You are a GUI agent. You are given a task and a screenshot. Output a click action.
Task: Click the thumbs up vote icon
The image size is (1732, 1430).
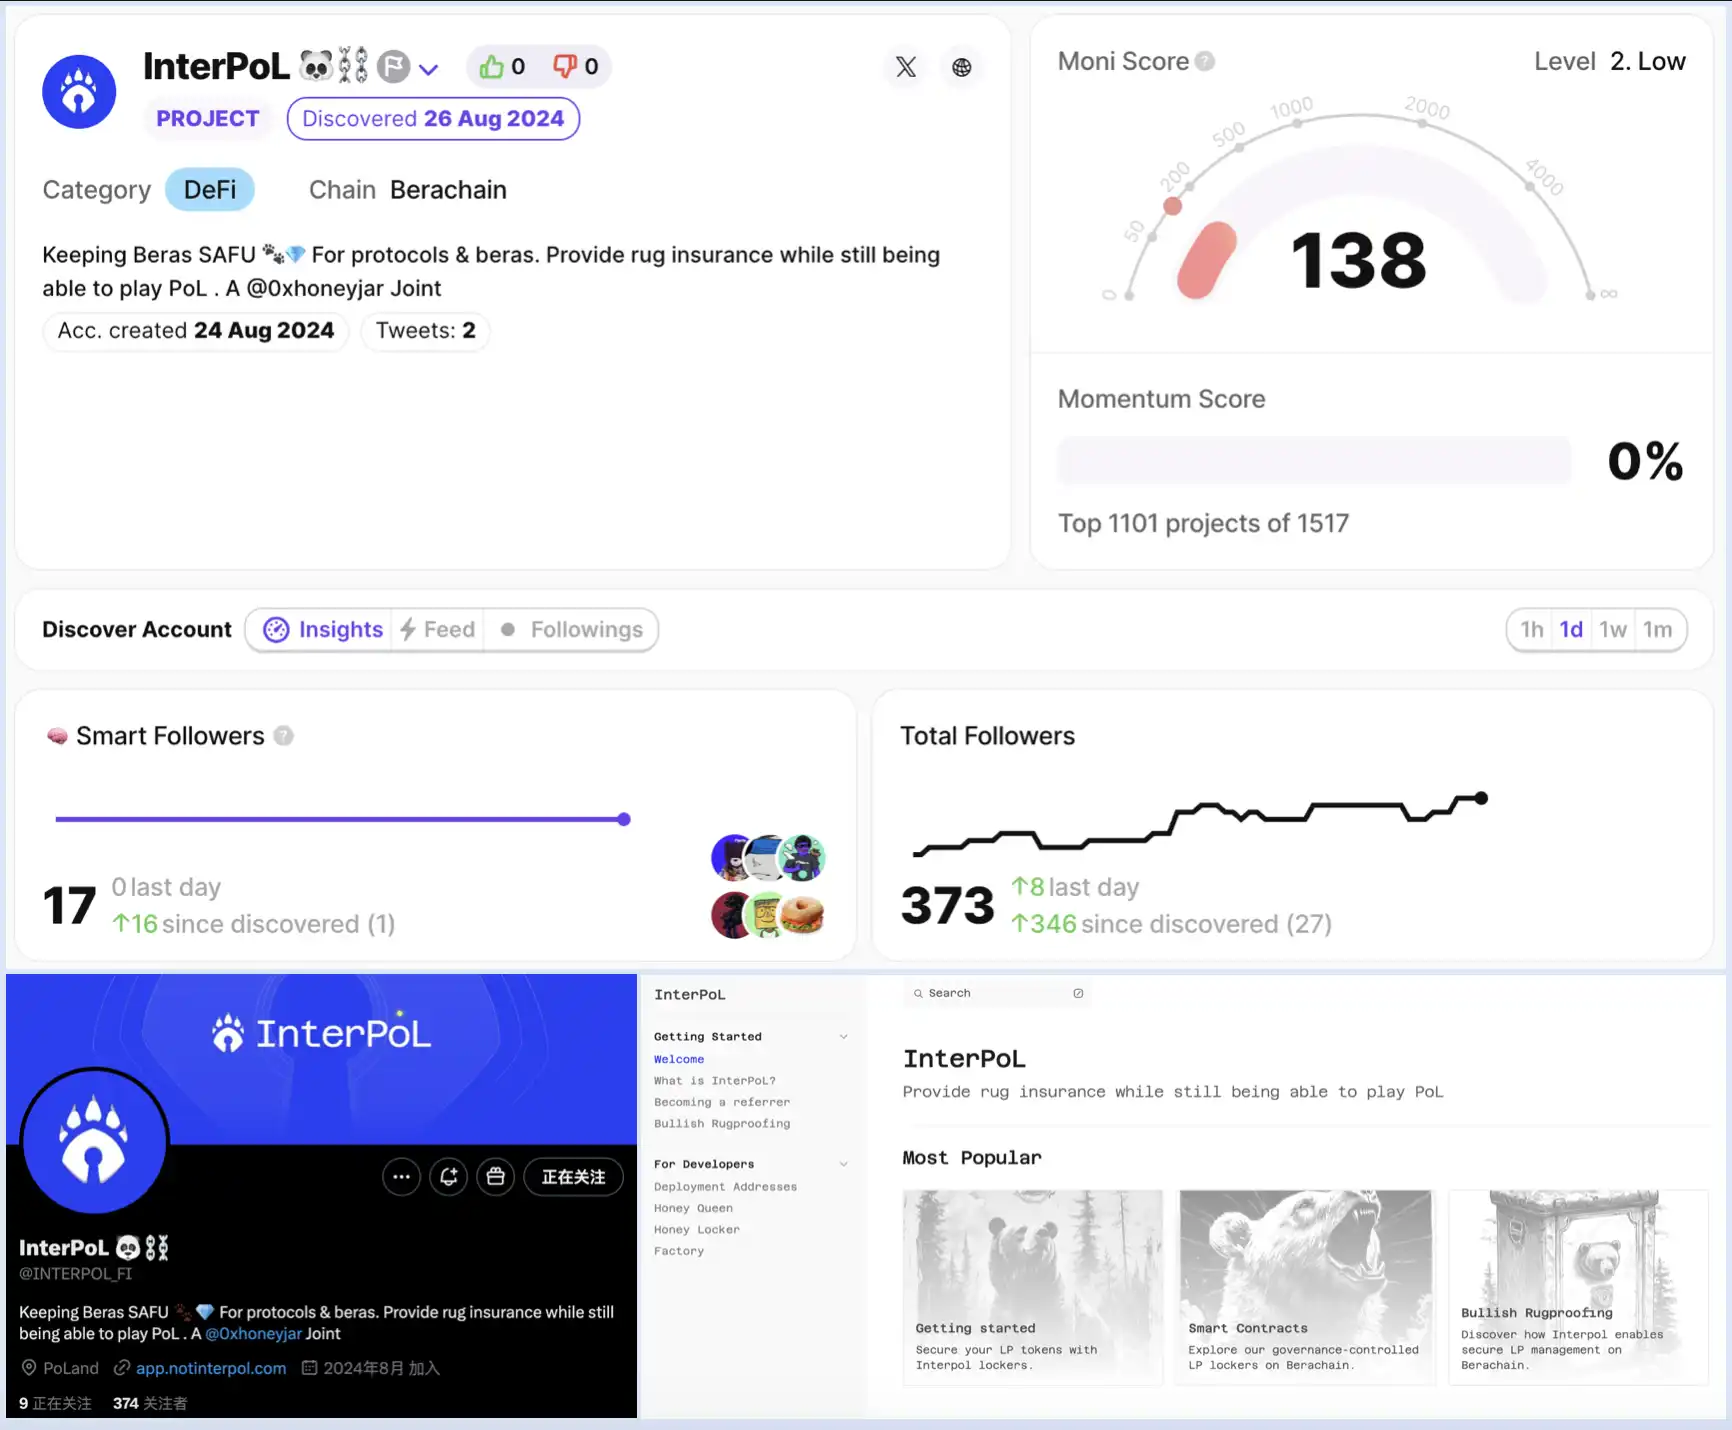tap(491, 67)
